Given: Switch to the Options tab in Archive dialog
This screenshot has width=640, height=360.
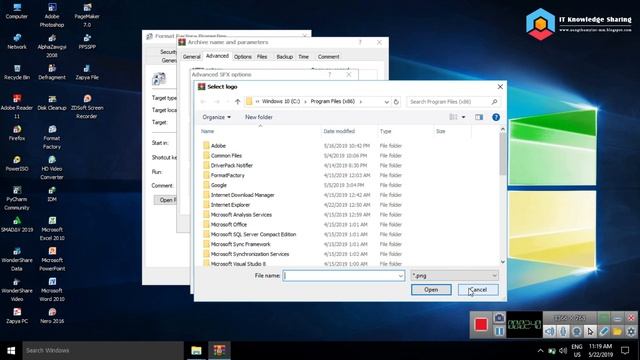Looking at the screenshot, I should coord(242,57).
